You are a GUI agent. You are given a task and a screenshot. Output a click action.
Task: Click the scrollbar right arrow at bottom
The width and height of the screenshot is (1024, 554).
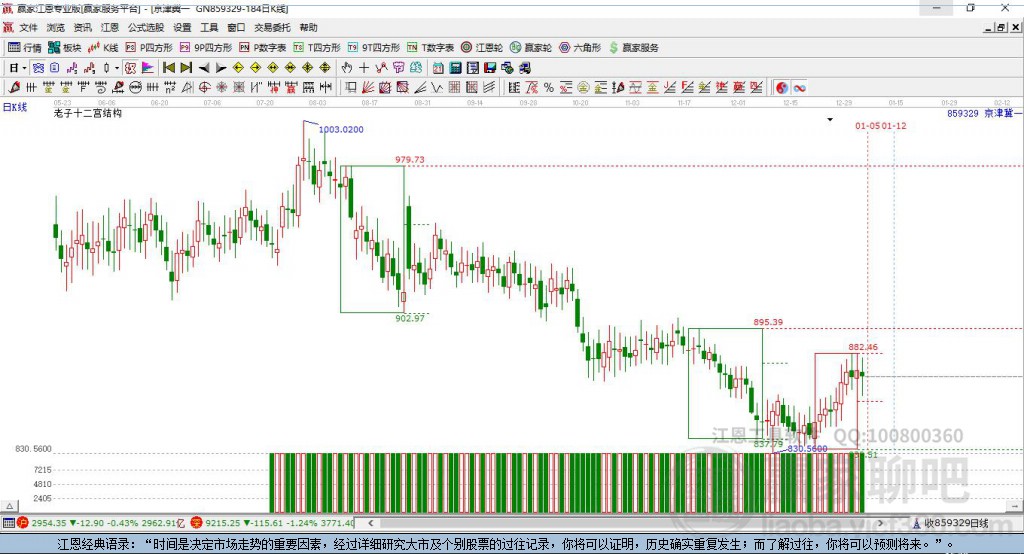(880, 523)
